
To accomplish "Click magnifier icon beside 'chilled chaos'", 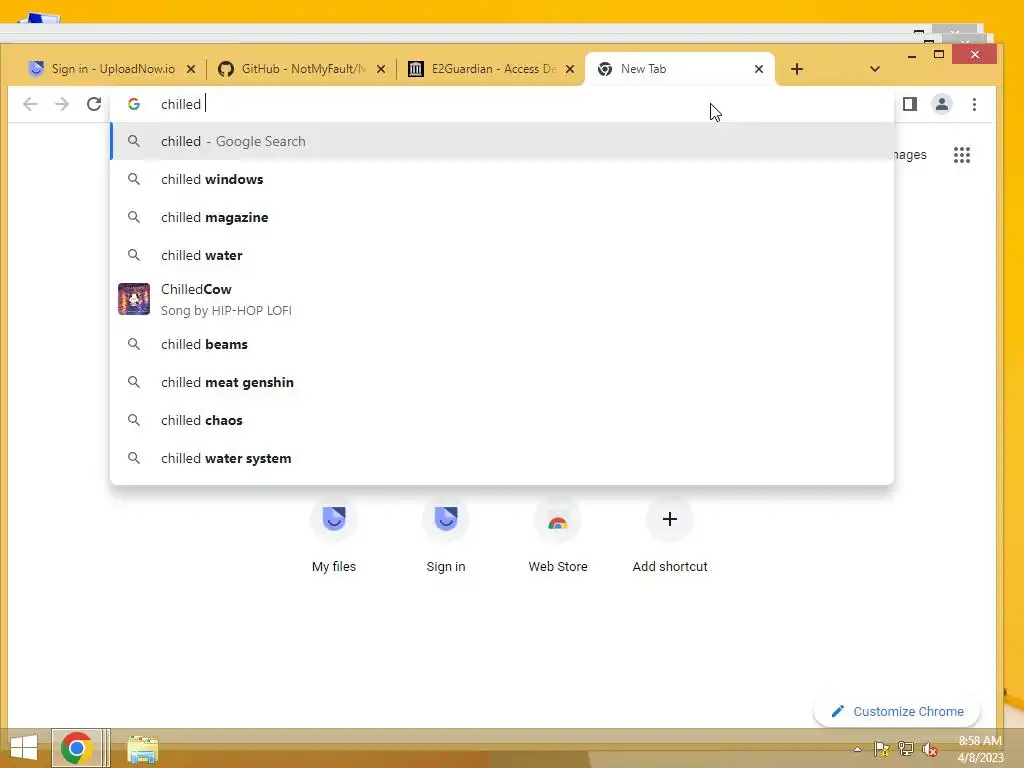I will pos(134,420).
